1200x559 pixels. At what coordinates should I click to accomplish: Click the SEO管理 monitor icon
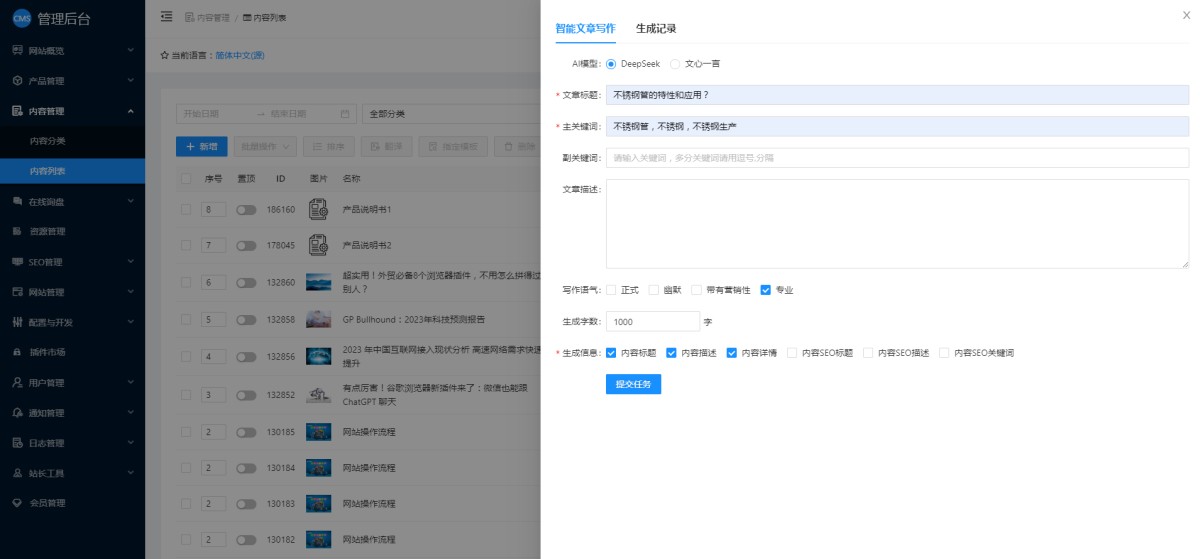17,262
